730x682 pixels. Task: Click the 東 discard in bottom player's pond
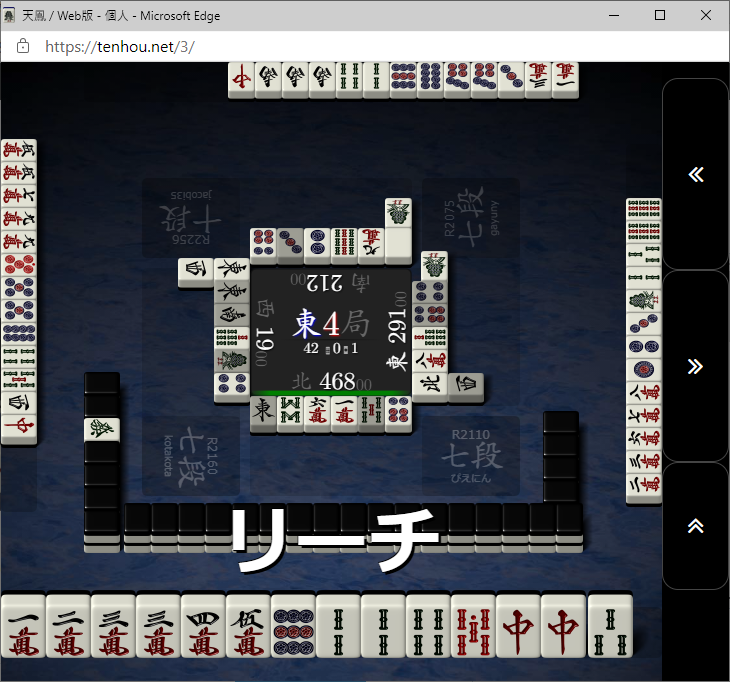point(264,414)
